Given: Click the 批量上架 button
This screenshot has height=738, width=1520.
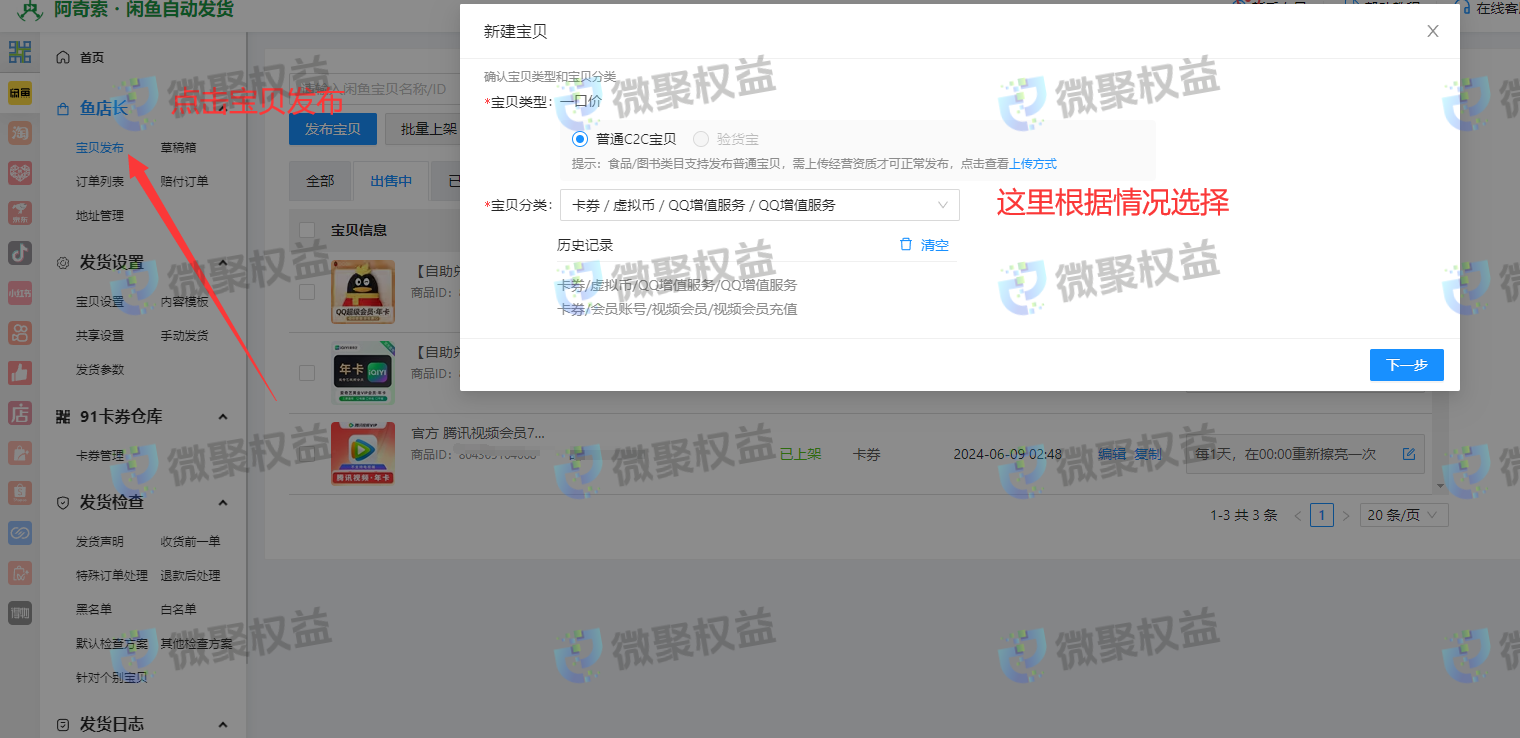Looking at the screenshot, I should tap(427, 129).
